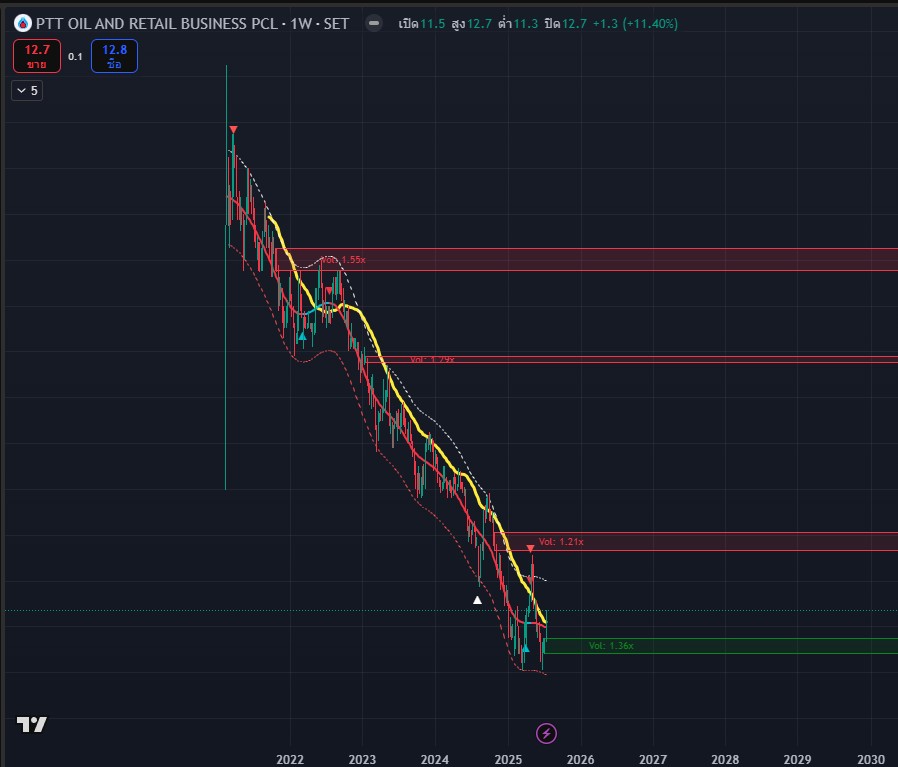Select the Vol: 1.79x zone label
The image size is (898, 767).
click(x=432, y=360)
